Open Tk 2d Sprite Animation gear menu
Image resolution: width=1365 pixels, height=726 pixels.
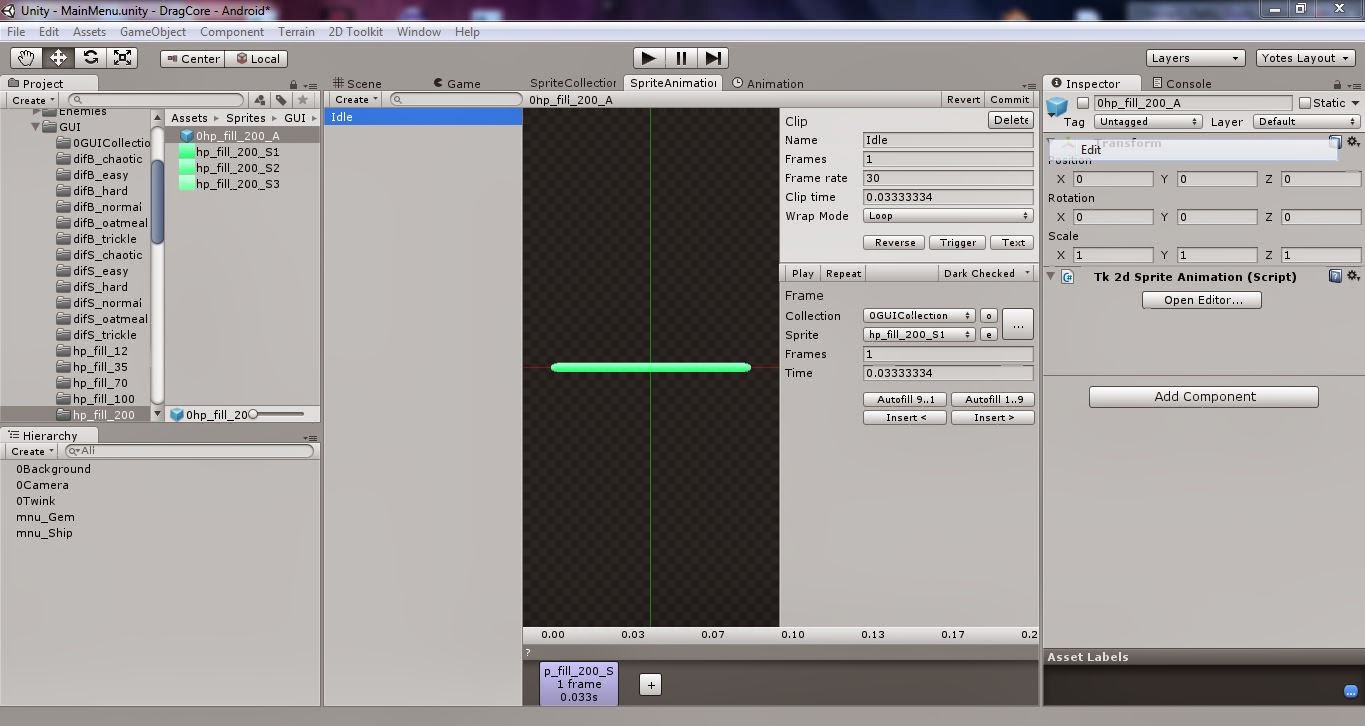click(1353, 276)
